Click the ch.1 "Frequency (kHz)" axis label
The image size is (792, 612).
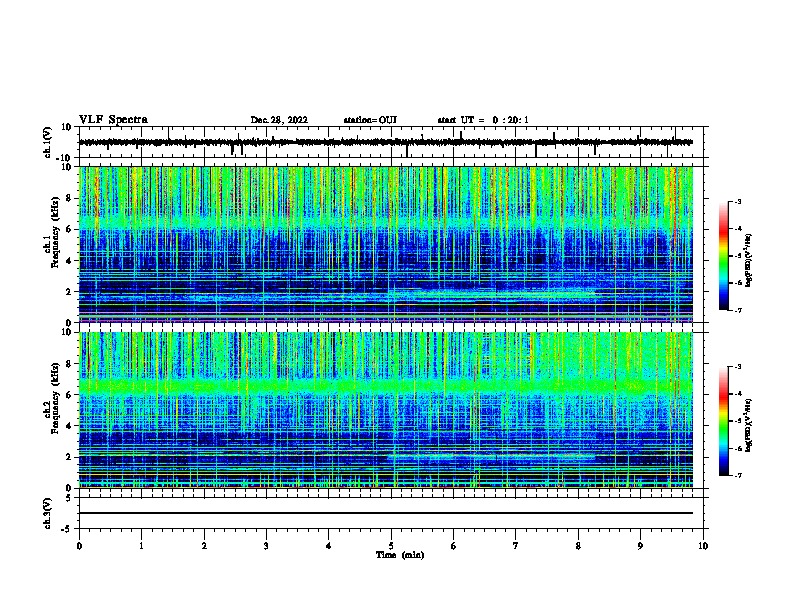pos(55,232)
